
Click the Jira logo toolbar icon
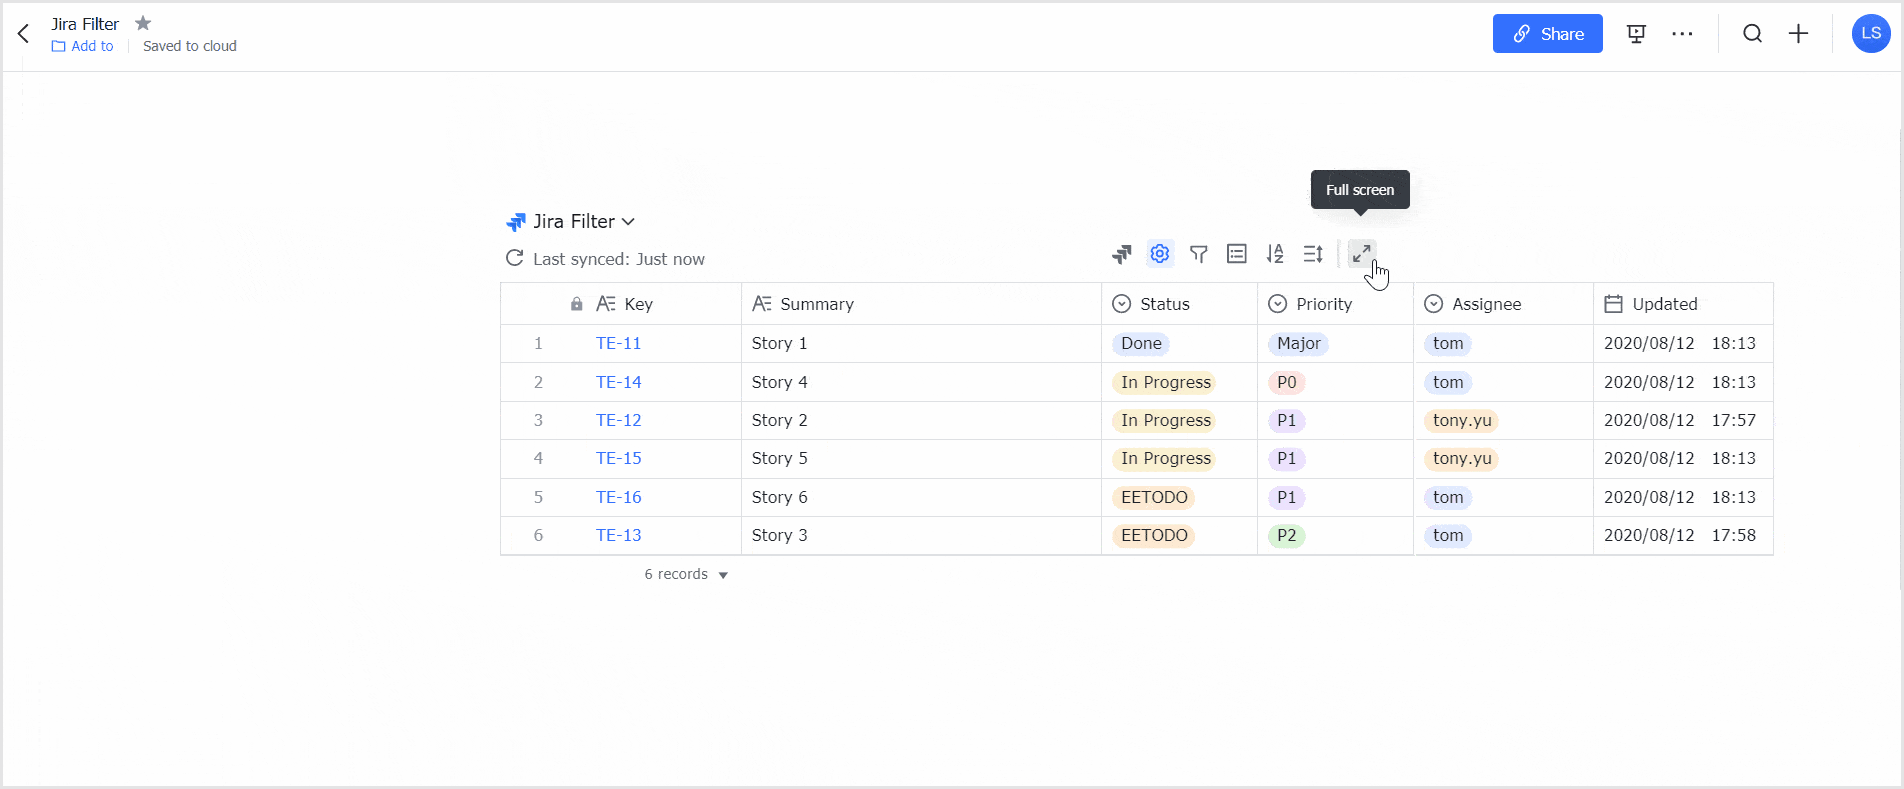[x=1121, y=254]
